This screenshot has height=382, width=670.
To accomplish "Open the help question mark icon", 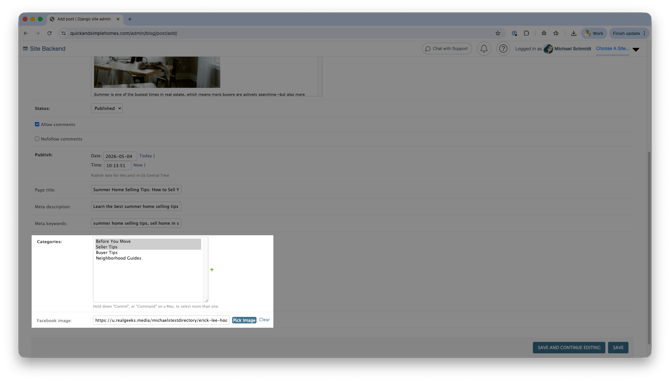I will click(x=503, y=49).
